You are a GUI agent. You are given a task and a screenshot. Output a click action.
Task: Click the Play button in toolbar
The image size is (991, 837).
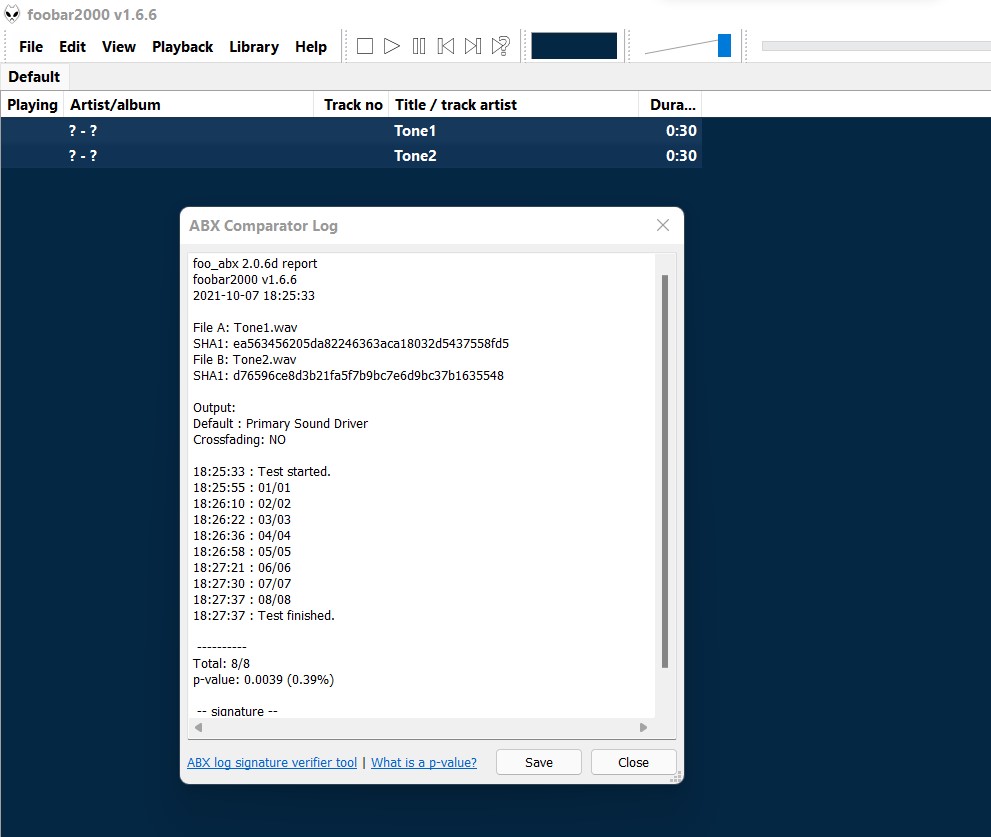pos(392,46)
